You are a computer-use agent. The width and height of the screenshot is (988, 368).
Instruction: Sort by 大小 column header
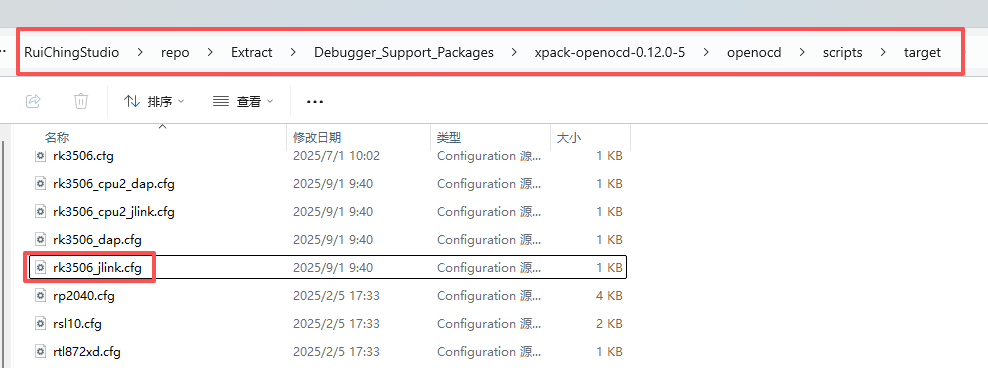568,137
